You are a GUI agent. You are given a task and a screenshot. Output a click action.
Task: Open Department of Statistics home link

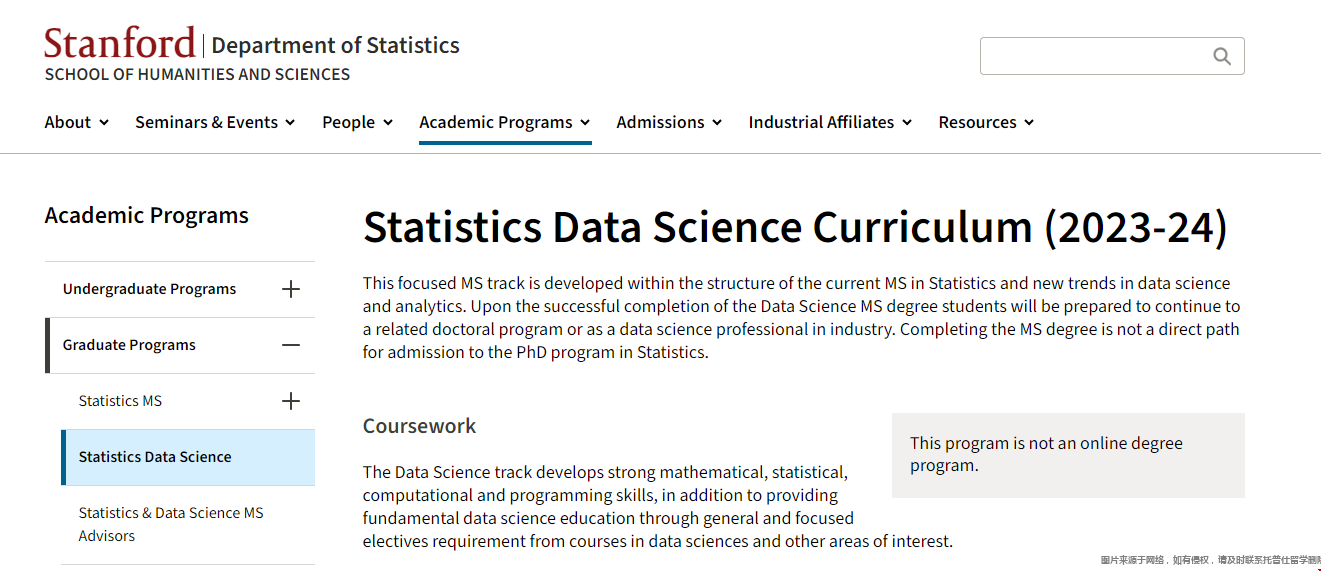[336, 45]
